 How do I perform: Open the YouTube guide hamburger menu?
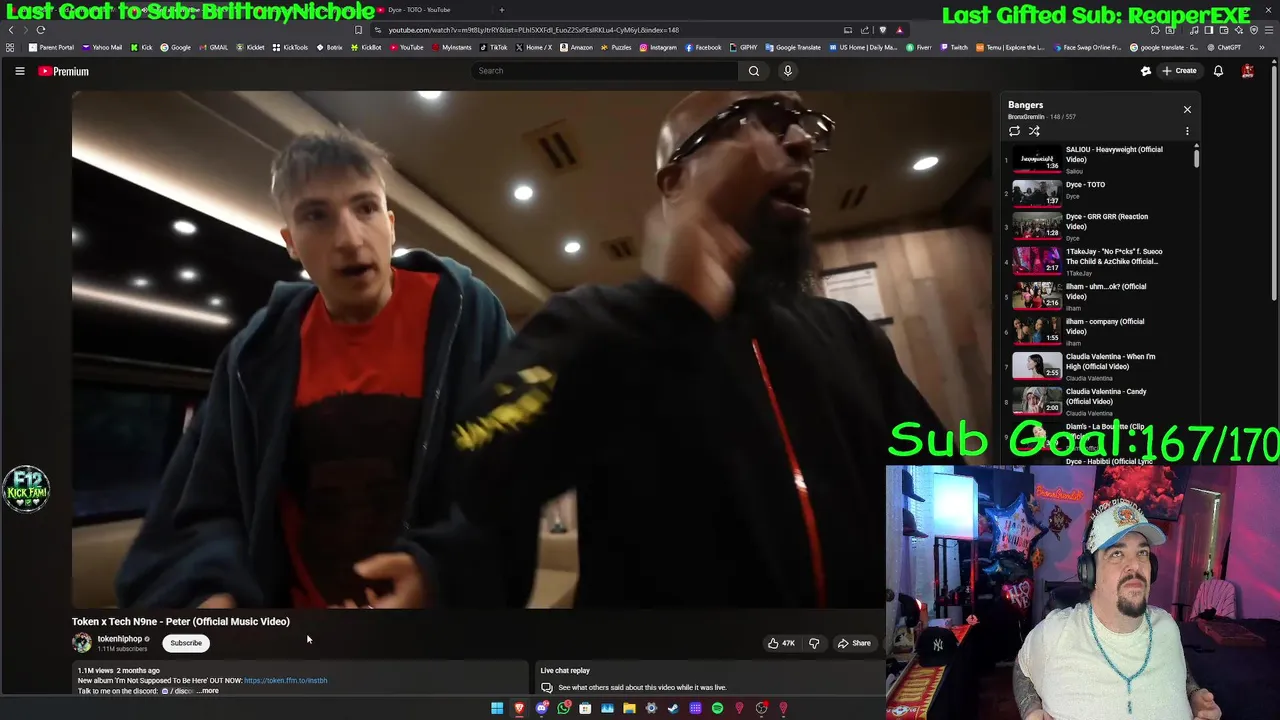[x=19, y=71]
